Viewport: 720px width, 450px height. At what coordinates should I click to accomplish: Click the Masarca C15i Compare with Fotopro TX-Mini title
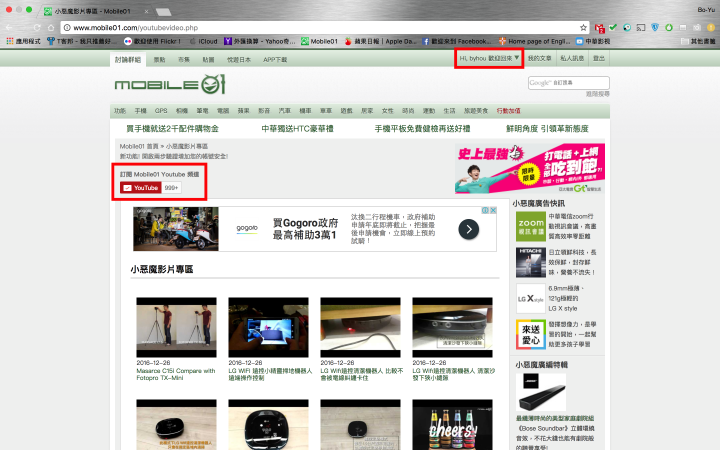pyautogui.click(x=176, y=374)
